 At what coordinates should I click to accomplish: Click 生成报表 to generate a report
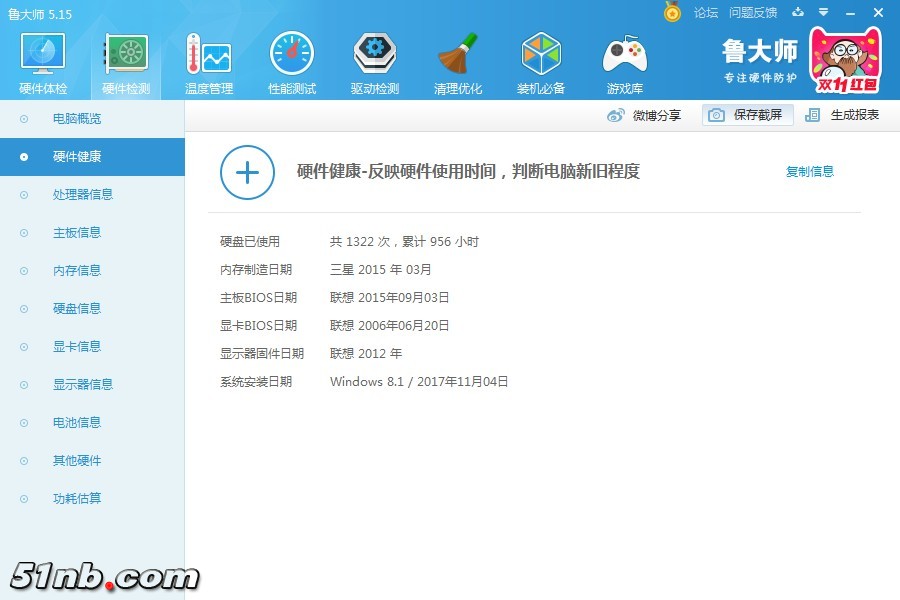click(x=844, y=115)
